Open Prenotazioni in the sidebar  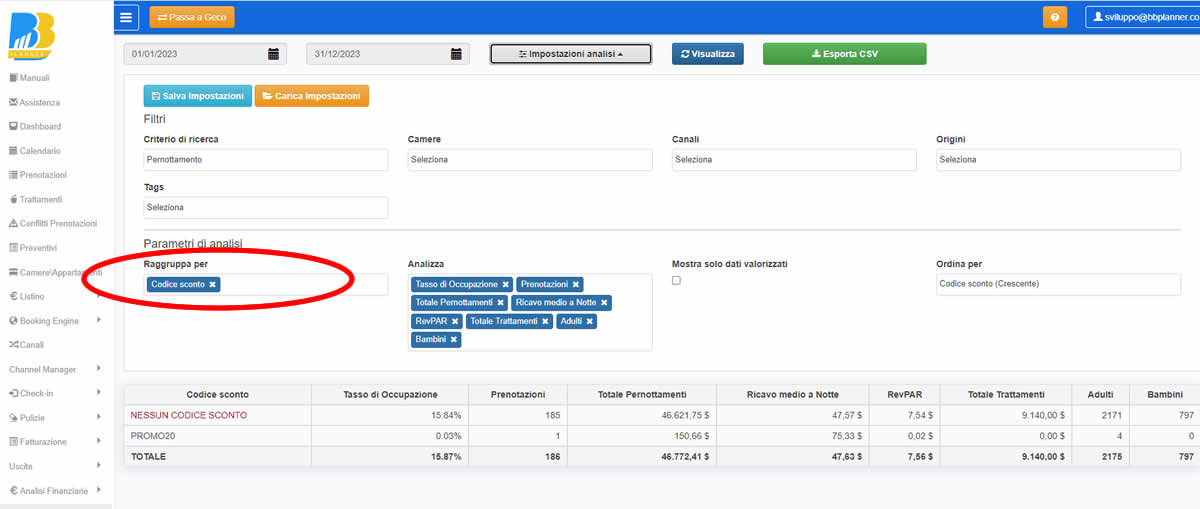43,175
